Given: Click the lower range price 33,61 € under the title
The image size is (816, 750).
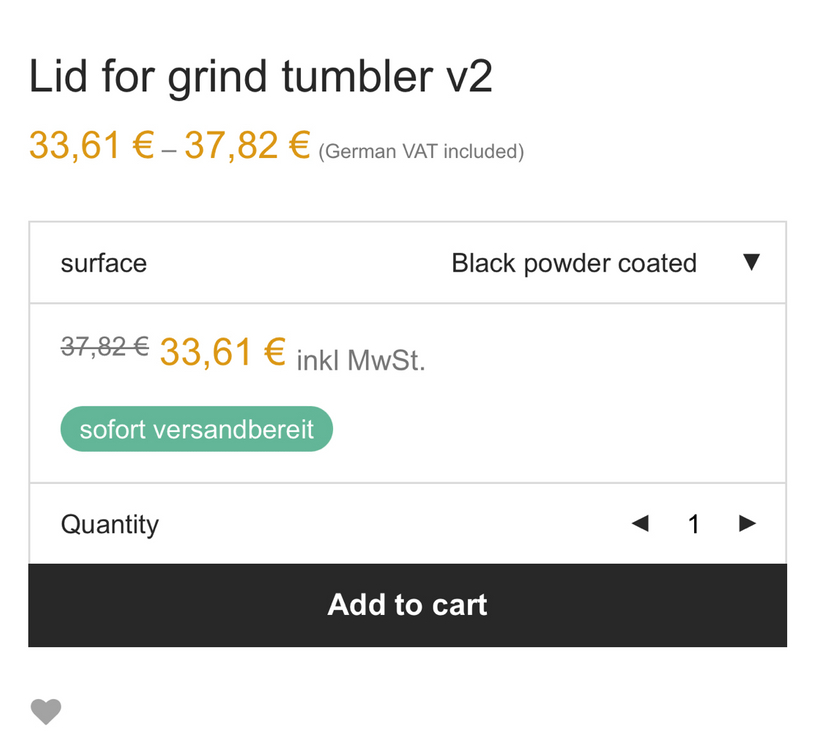Looking at the screenshot, I should [91, 146].
